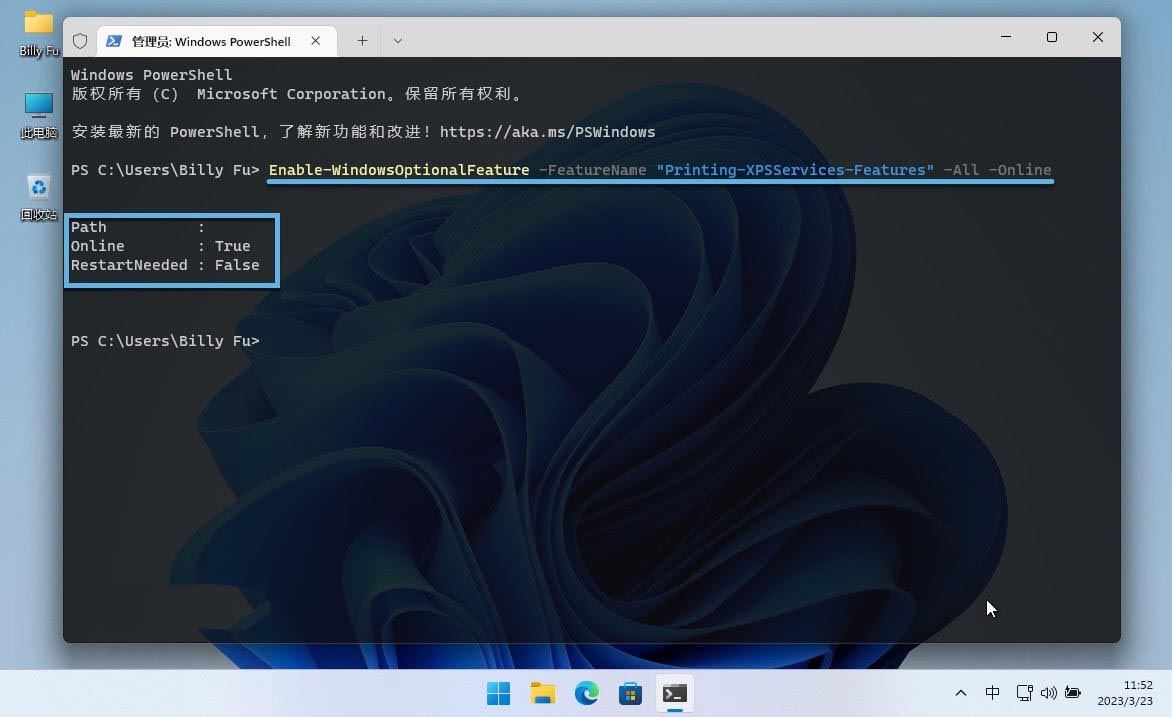
Task: Click the -FeatureName parameter text
Action: [592, 170]
